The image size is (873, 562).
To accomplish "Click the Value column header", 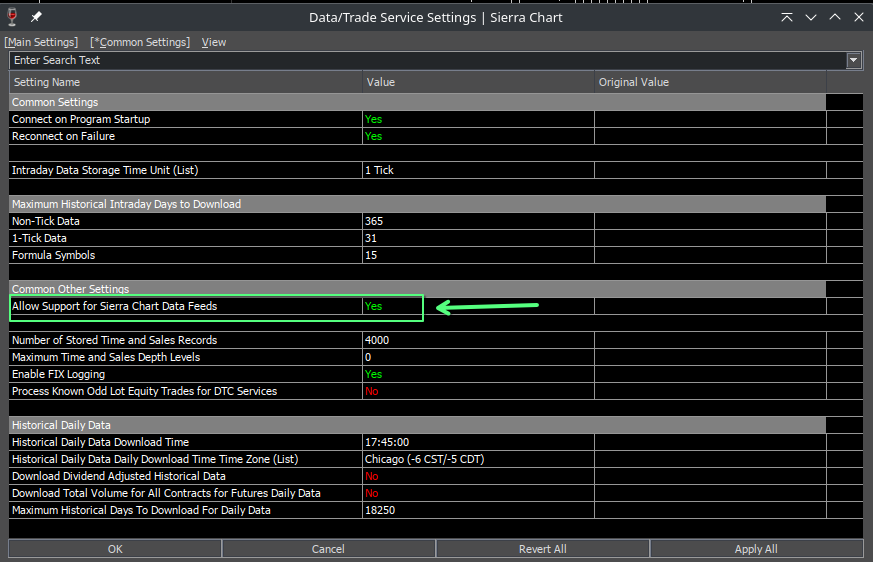I will (x=478, y=82).
